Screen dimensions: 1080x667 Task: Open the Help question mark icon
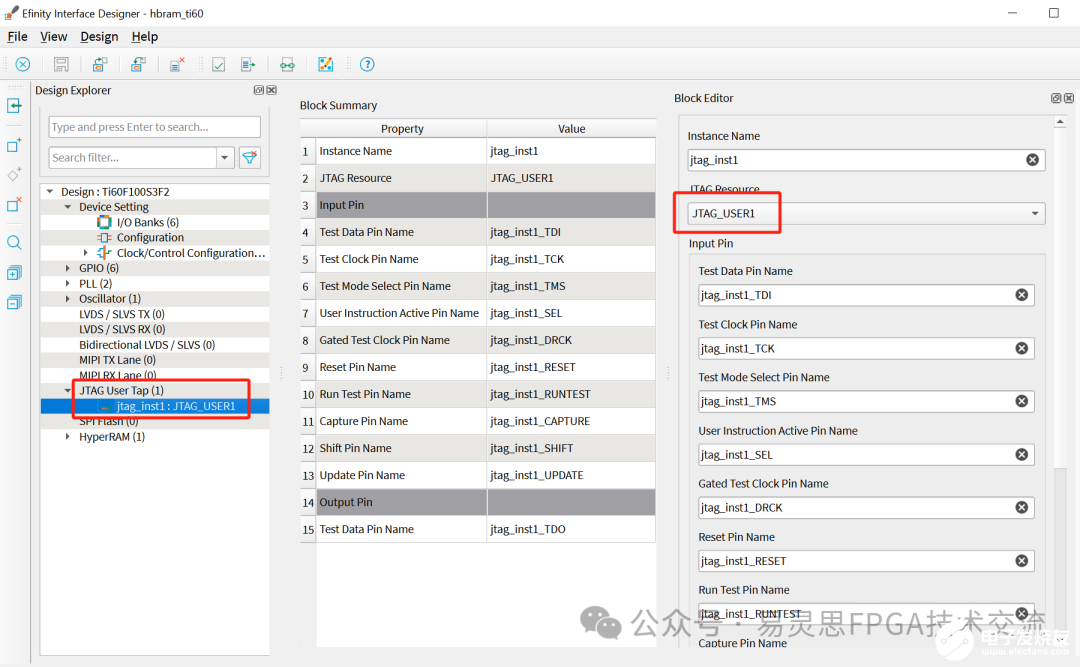[367, 64]
